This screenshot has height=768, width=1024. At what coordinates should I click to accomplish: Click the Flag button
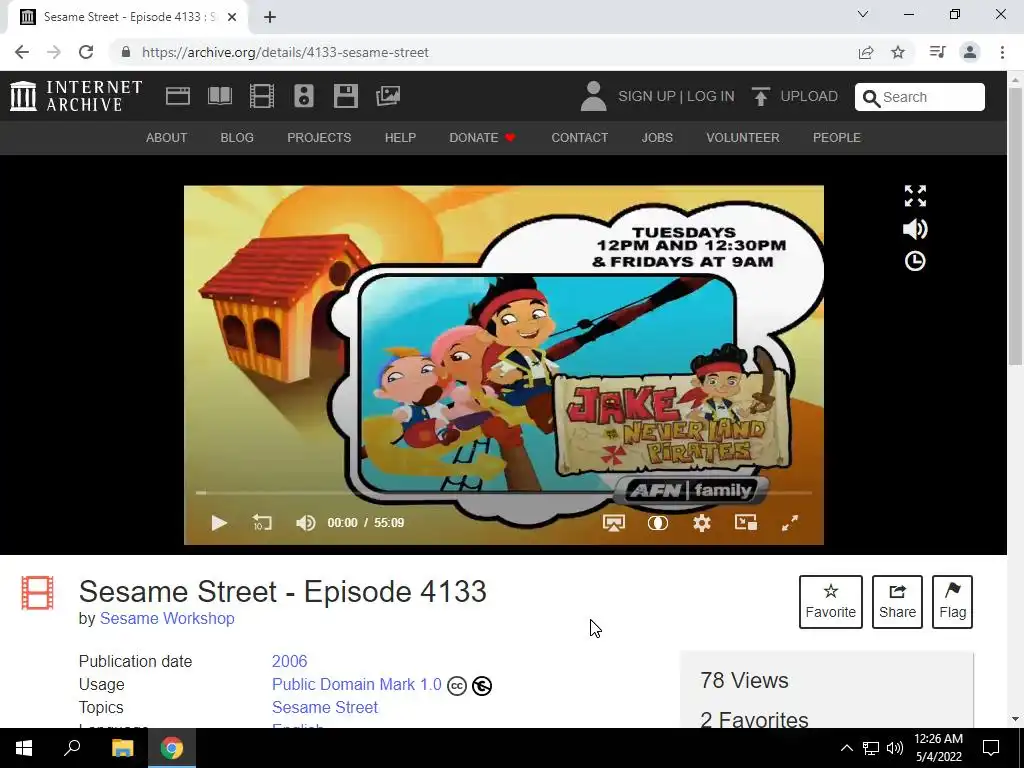952,601
